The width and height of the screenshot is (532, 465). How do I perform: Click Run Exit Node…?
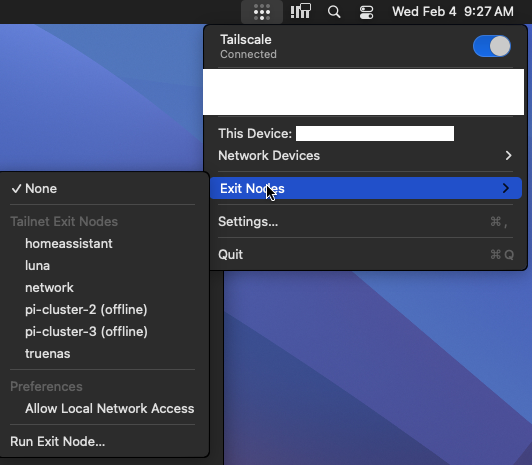click(x=102, y=442)
